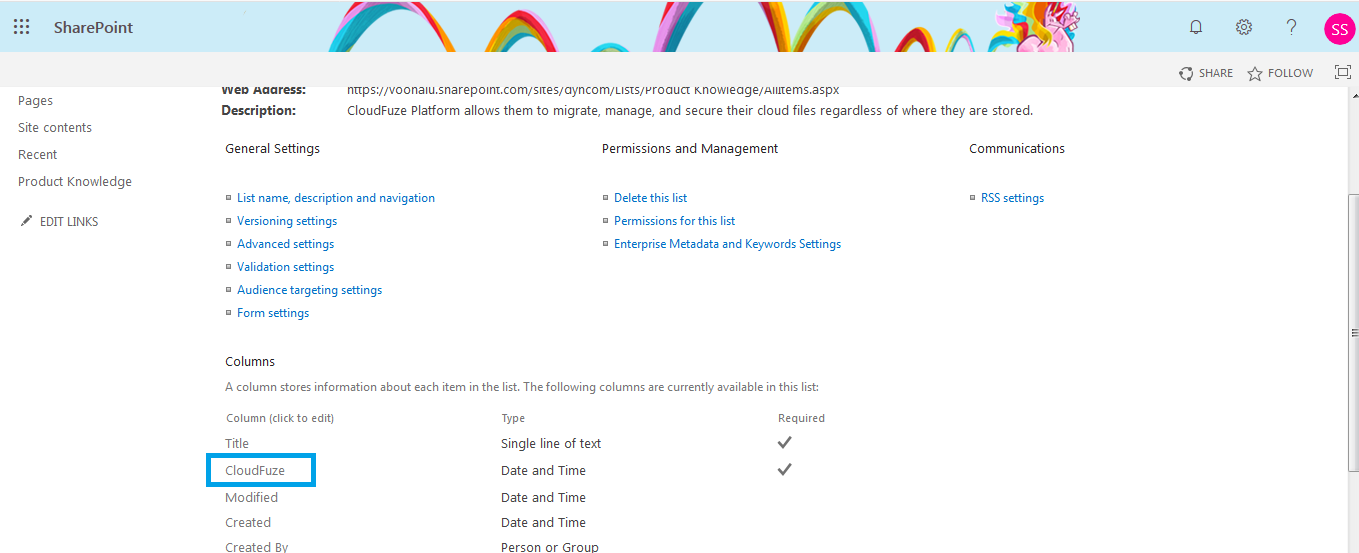Open the settings gear menu
The height and width of the screenshot is (553, 1359).
(1244, 27)
